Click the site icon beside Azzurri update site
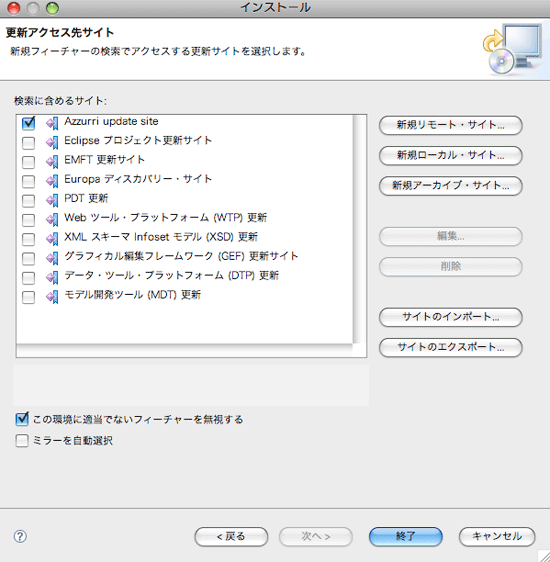Image resolution: width=550 pixels, height=562 pixels. [x=52, y=123]
